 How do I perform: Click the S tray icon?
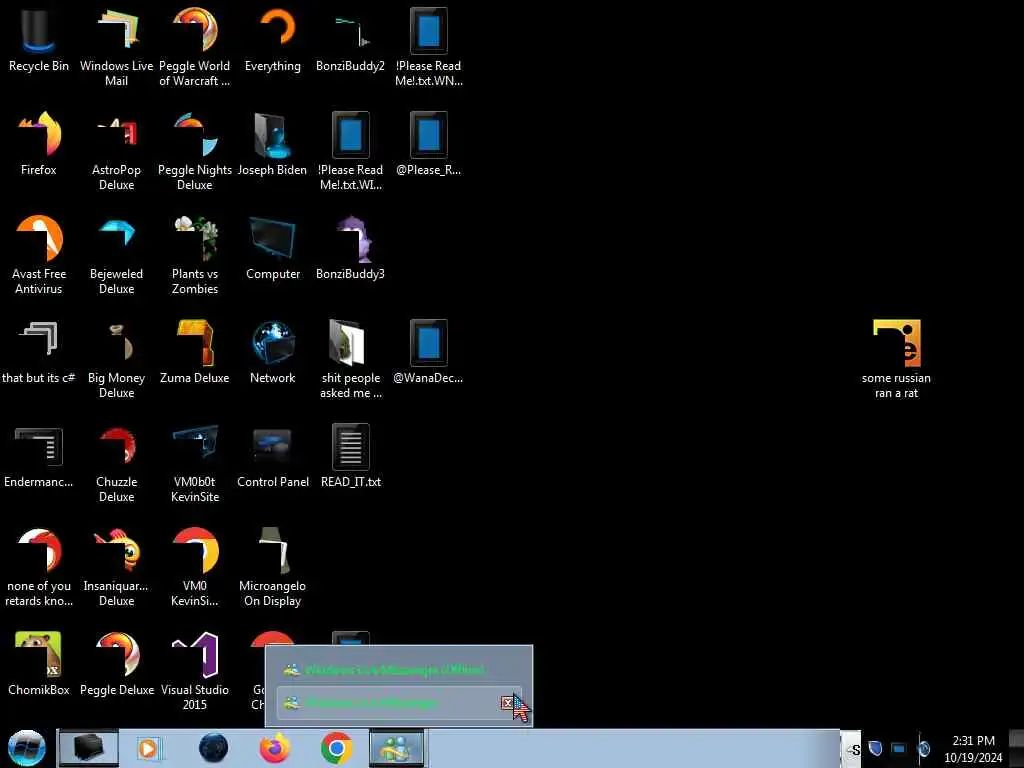pos(853,749)
